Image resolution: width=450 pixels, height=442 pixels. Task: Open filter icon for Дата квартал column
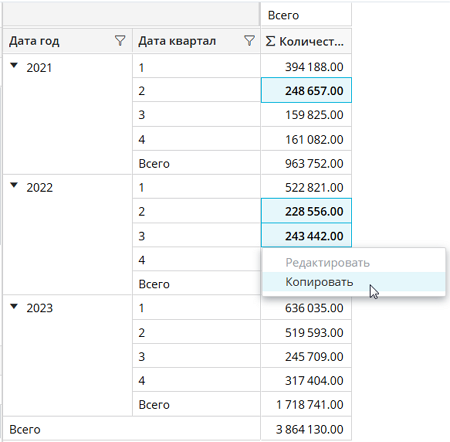249,41
